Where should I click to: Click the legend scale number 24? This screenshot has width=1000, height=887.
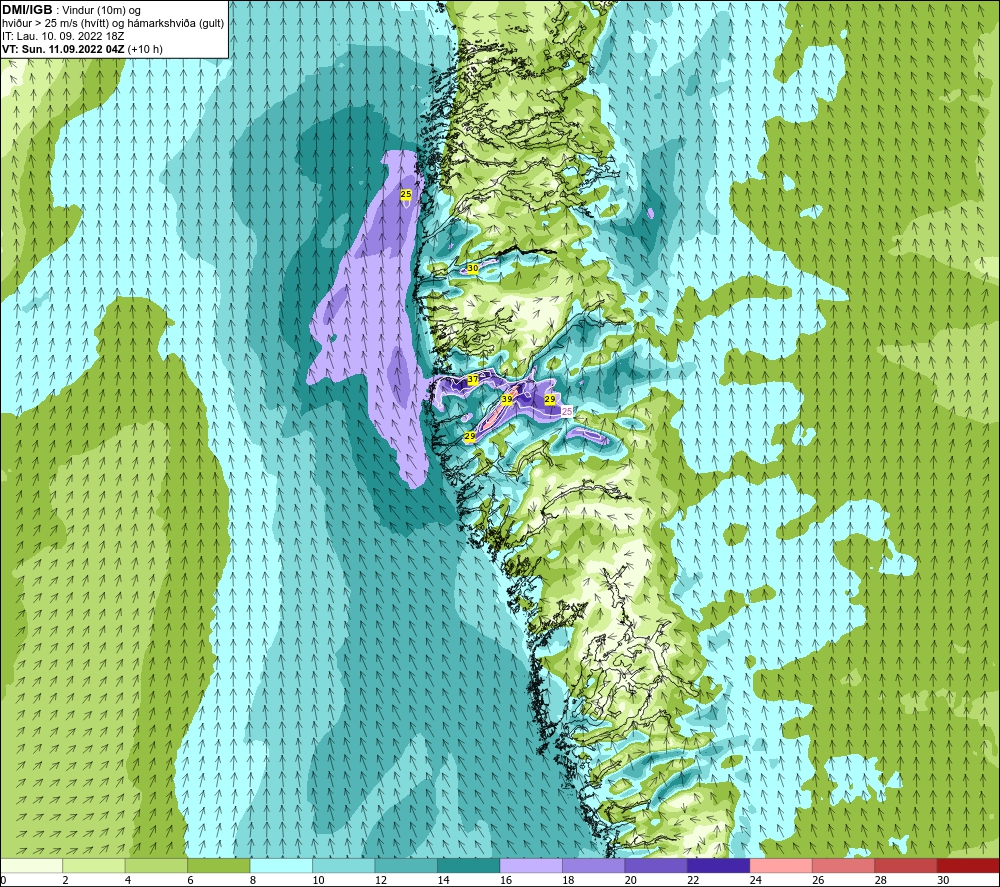(756, 880)
